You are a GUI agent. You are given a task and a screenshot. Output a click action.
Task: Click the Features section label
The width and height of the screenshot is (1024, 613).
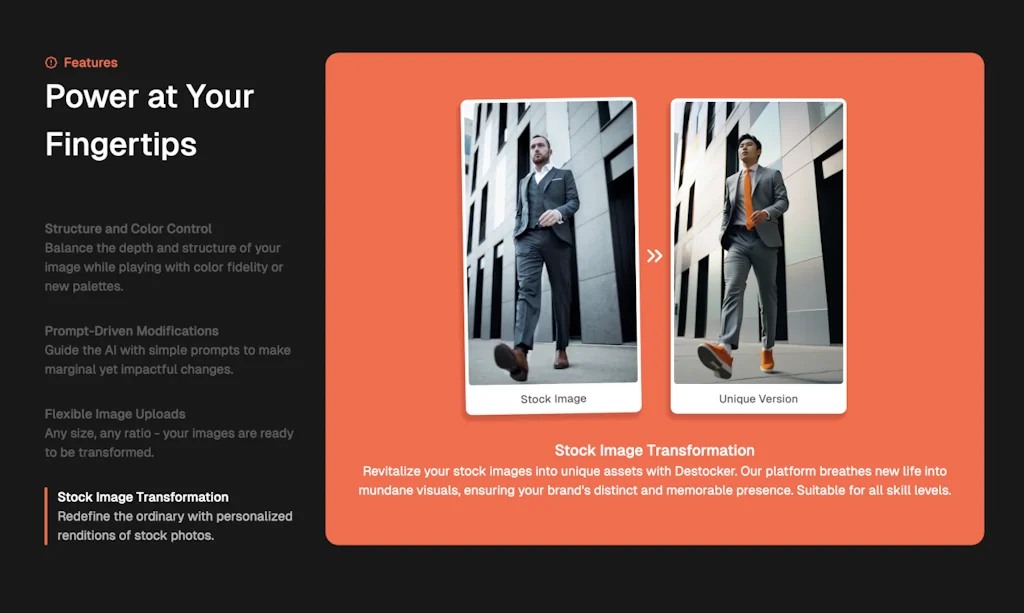point(90,62)
